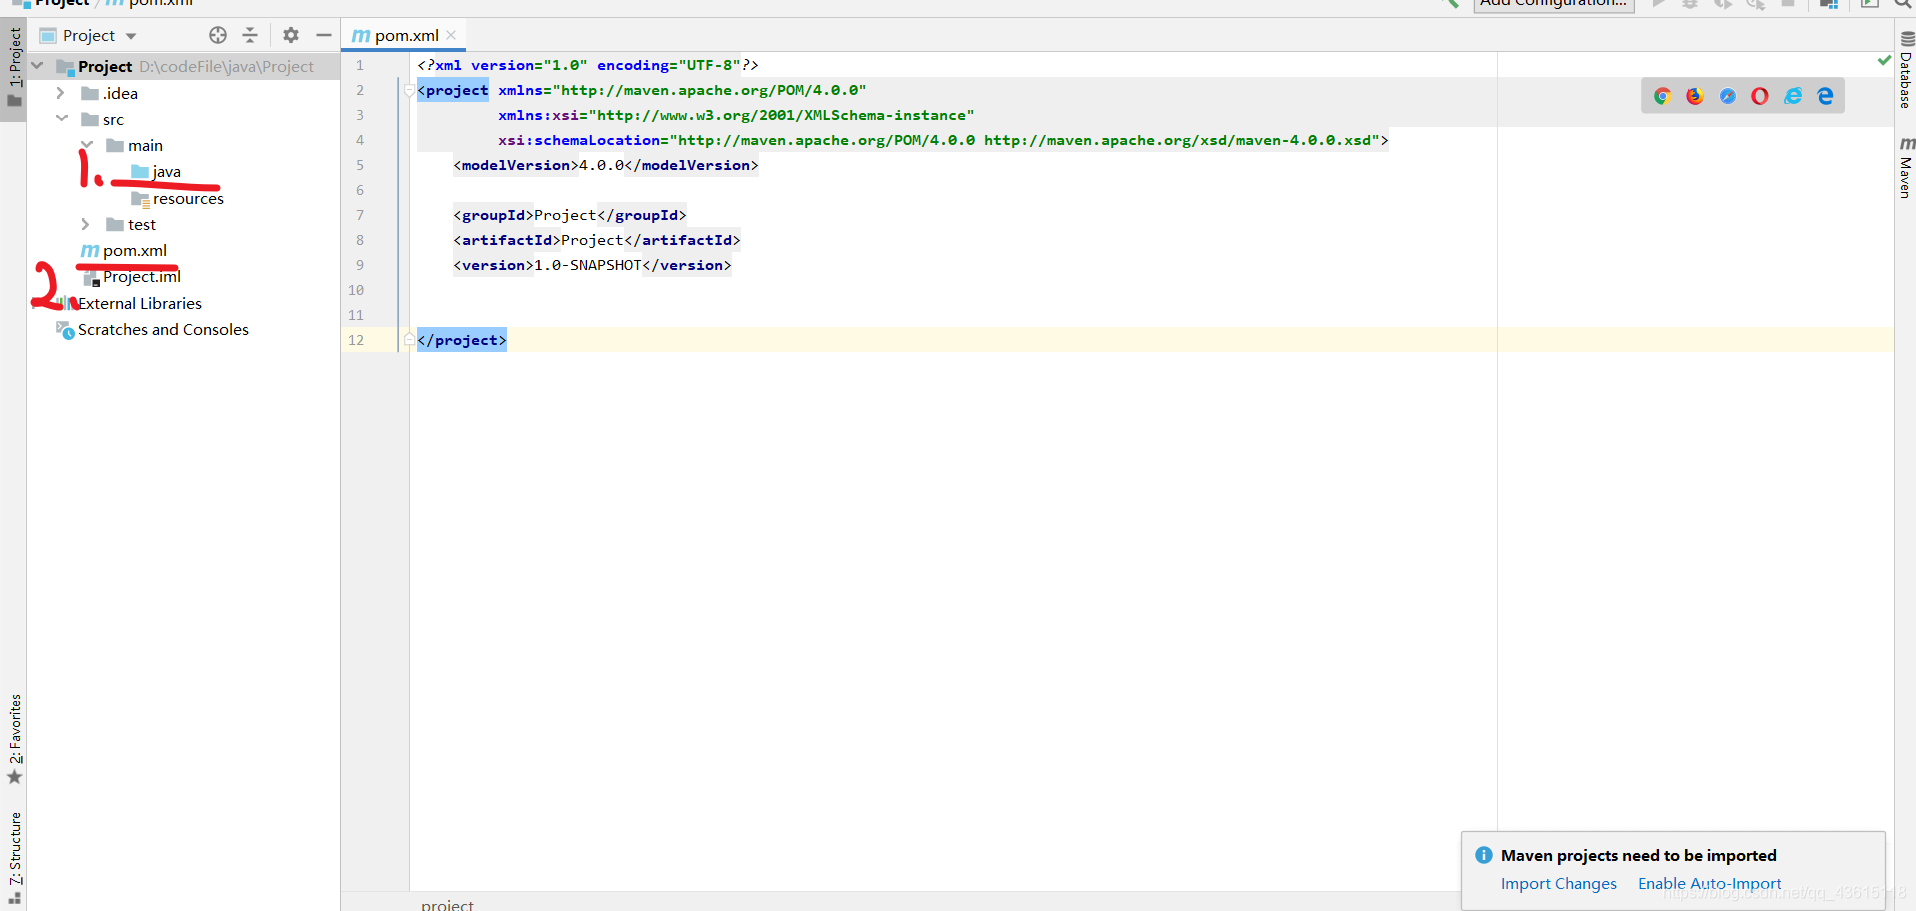Viewport: 1916px width, 911px height.
Task: Hide the Project tool window
Action: 323,35
